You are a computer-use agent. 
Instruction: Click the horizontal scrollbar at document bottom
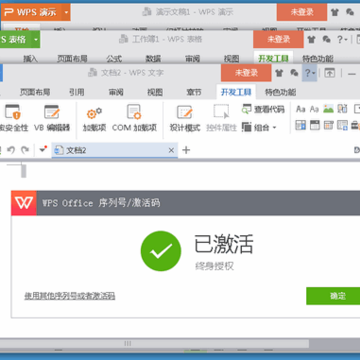[154, 343]
